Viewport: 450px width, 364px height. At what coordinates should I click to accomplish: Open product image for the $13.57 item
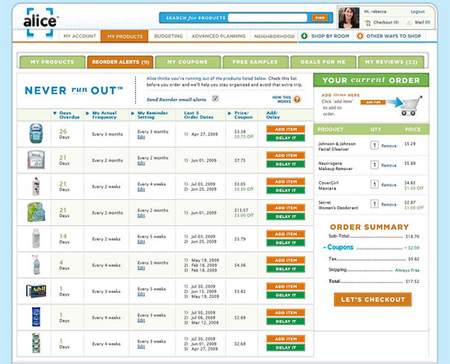36,212
